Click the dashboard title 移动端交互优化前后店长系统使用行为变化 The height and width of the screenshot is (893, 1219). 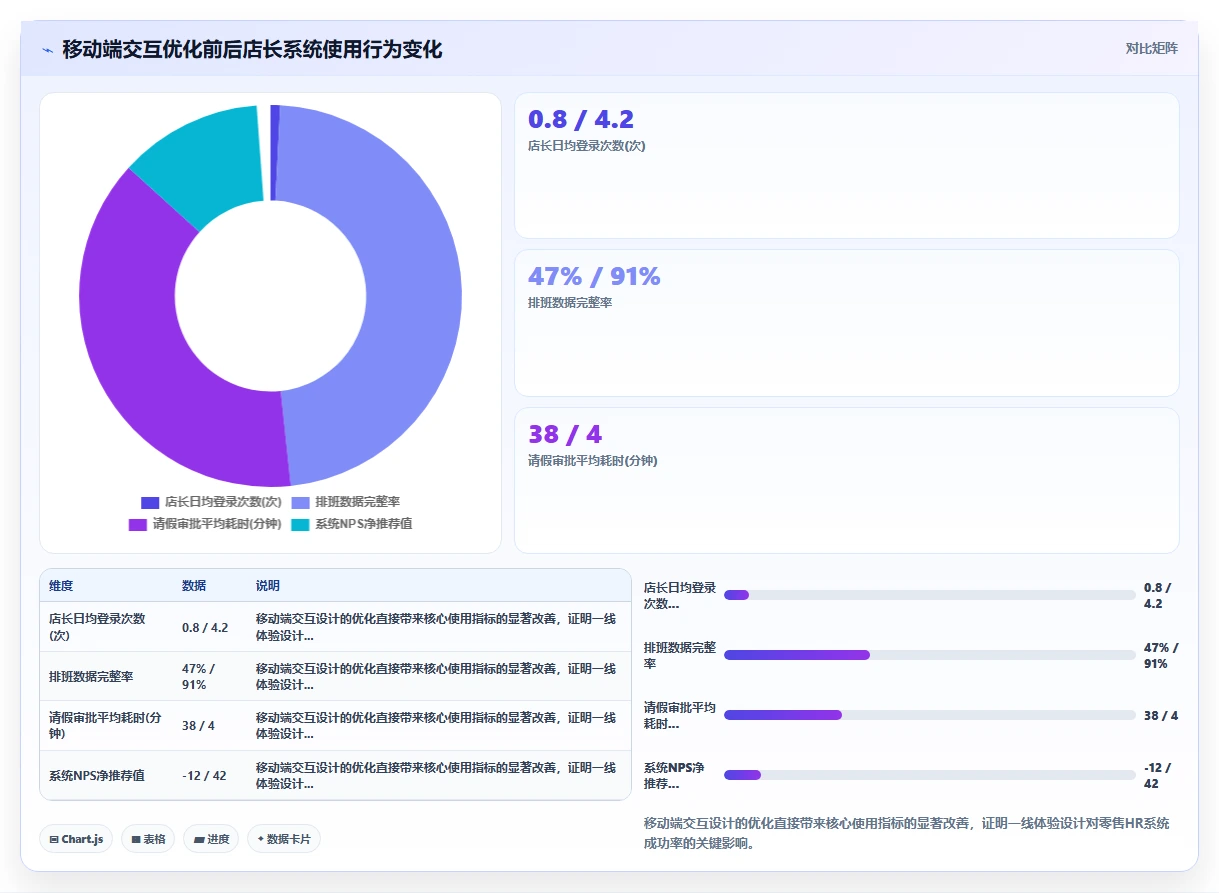pos(252,50)
